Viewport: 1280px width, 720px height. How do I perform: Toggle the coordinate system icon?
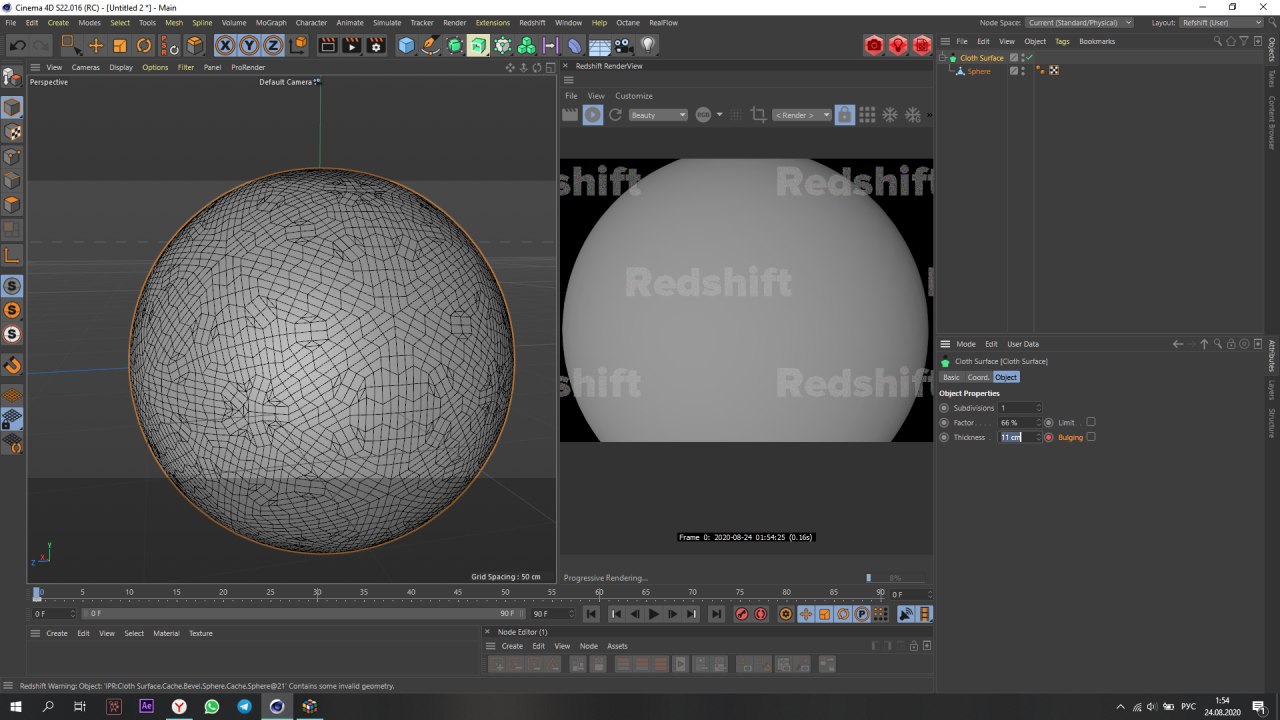point(298,45)
